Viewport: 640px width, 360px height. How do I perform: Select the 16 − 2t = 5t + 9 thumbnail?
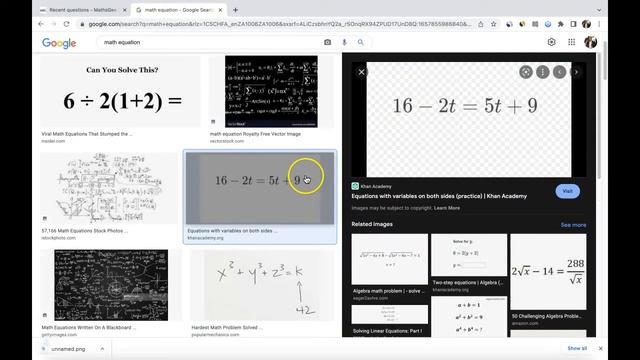coord(260,188)
